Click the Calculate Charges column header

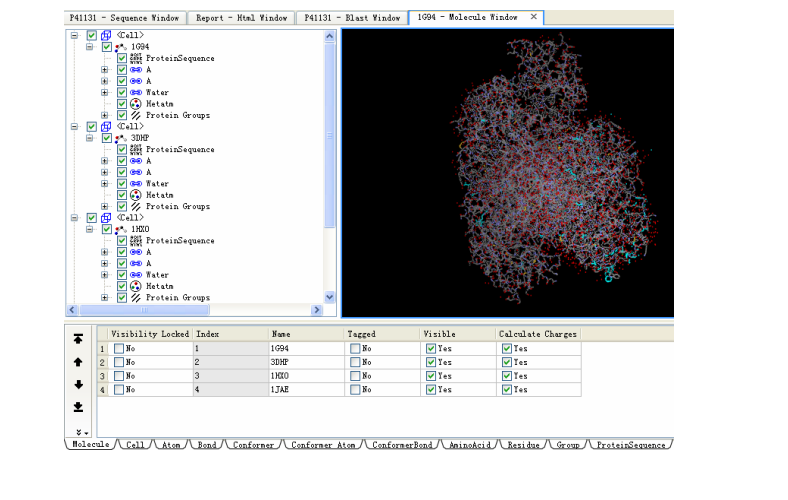pyautogui.click(x=537, y=334)
